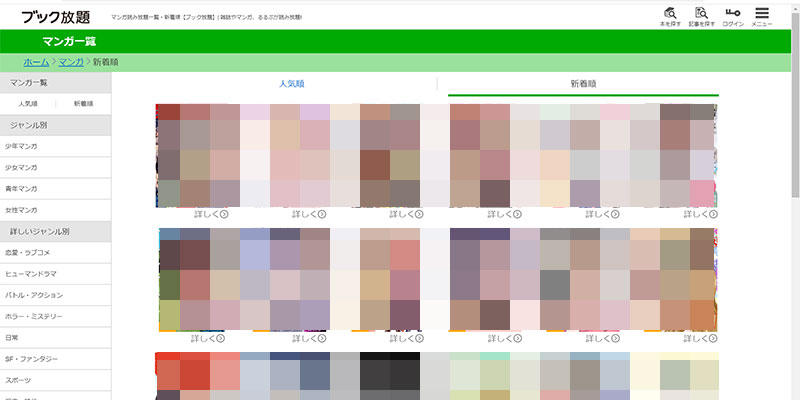Follow the マンガ breadcrumb link
Image resolution: width=800 pixels, height=400 pixels.
coord(71,62)
